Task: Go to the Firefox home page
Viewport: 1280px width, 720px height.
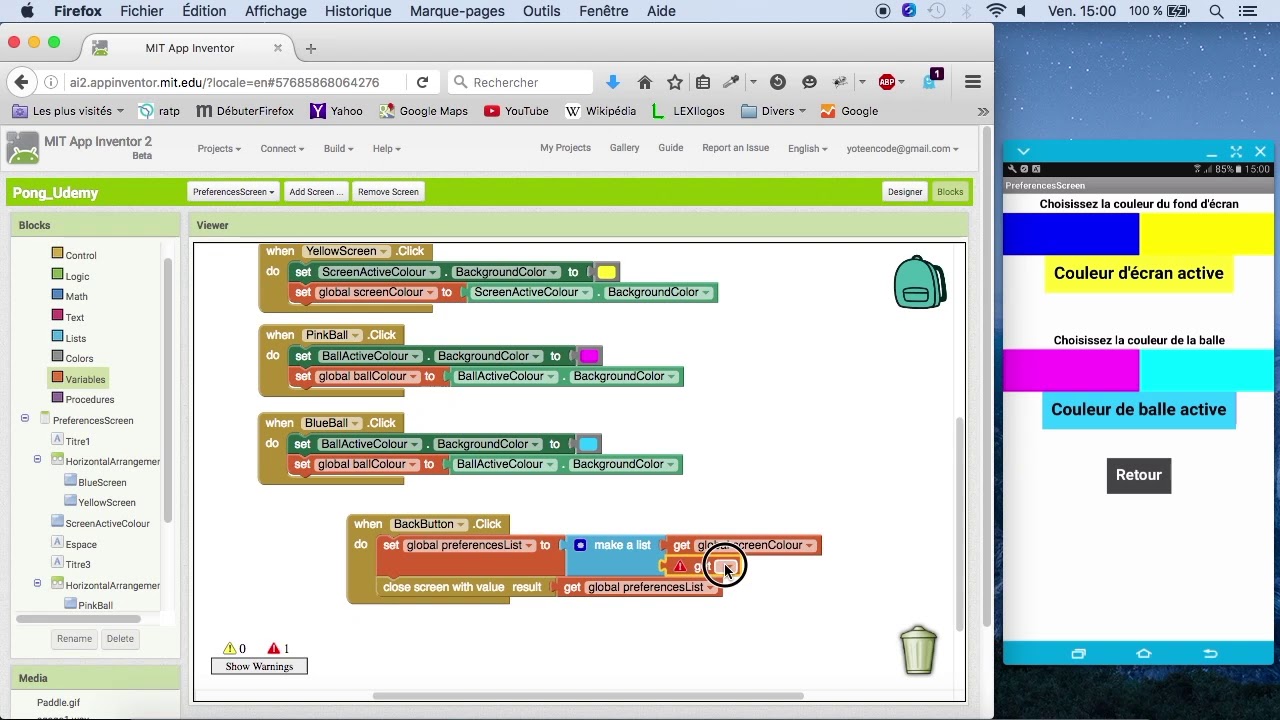Action: coord(645,82)
